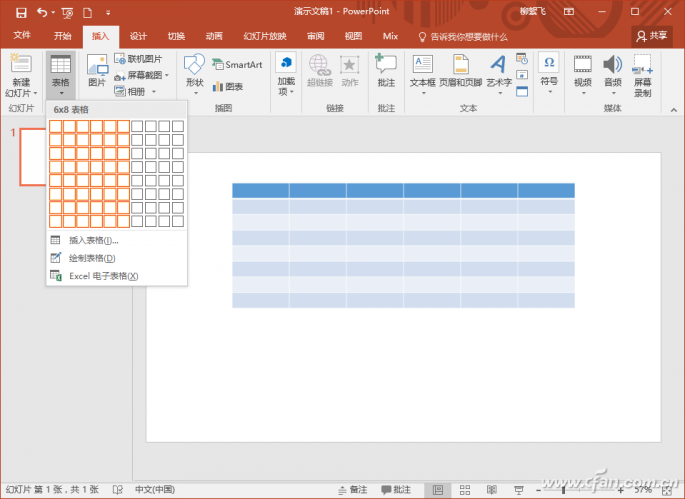Collapse the ribbon with the chevron

tap(674, 110)
